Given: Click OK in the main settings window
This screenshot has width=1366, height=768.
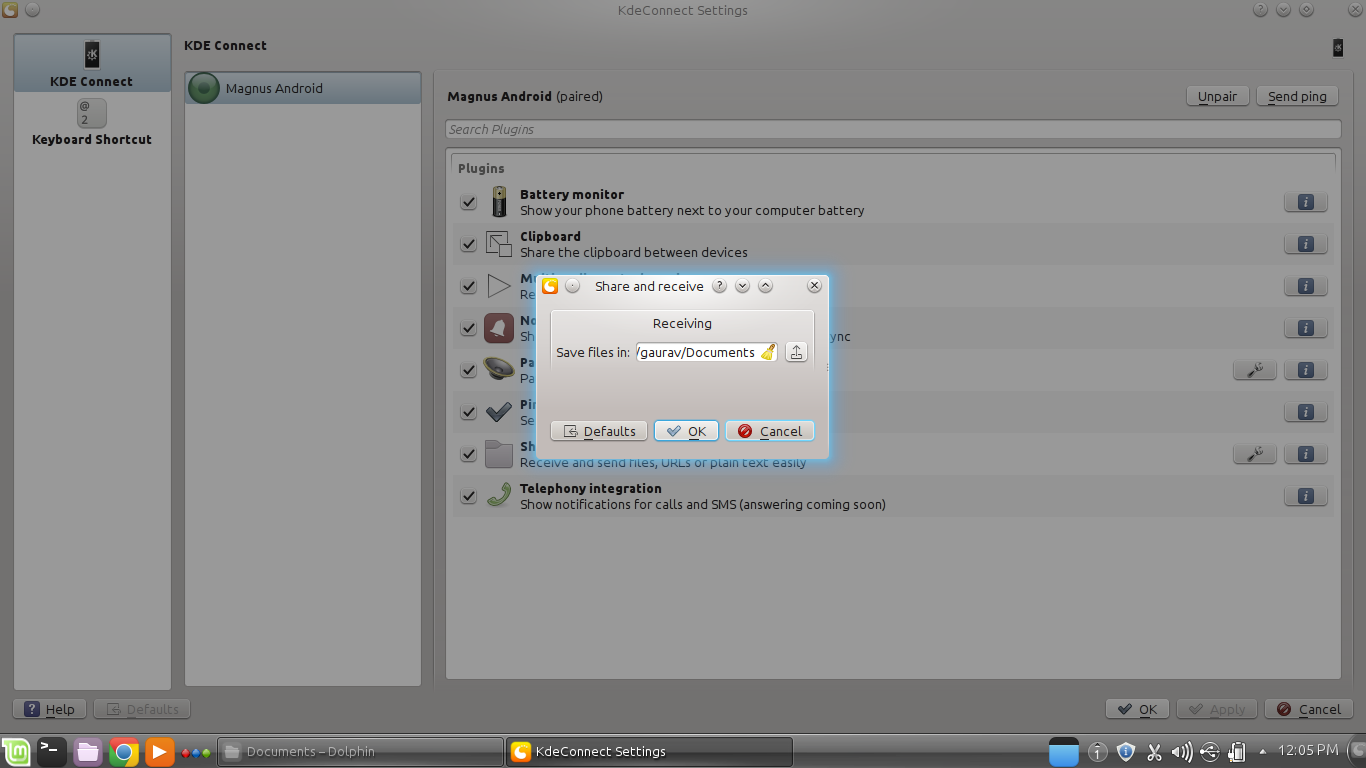Looking at the screenshot, I should pos(1138,709).
